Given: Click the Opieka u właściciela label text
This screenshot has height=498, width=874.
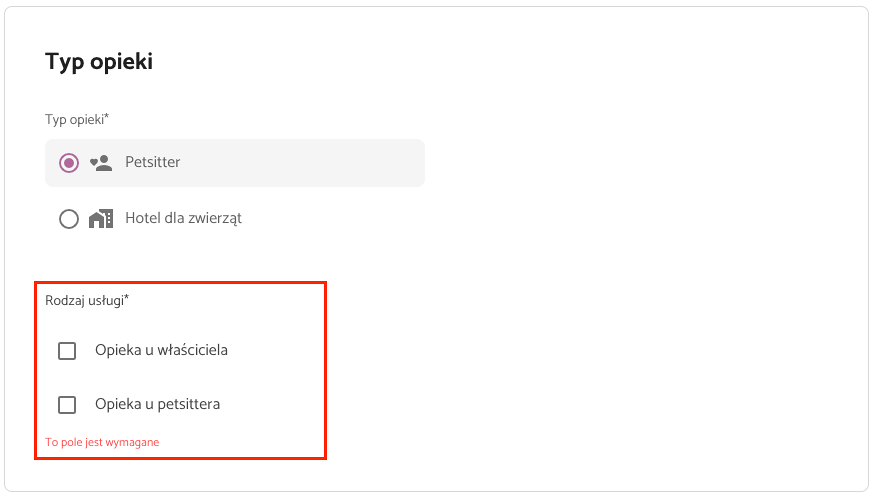Looking at the screenshot, I should 161,350.
